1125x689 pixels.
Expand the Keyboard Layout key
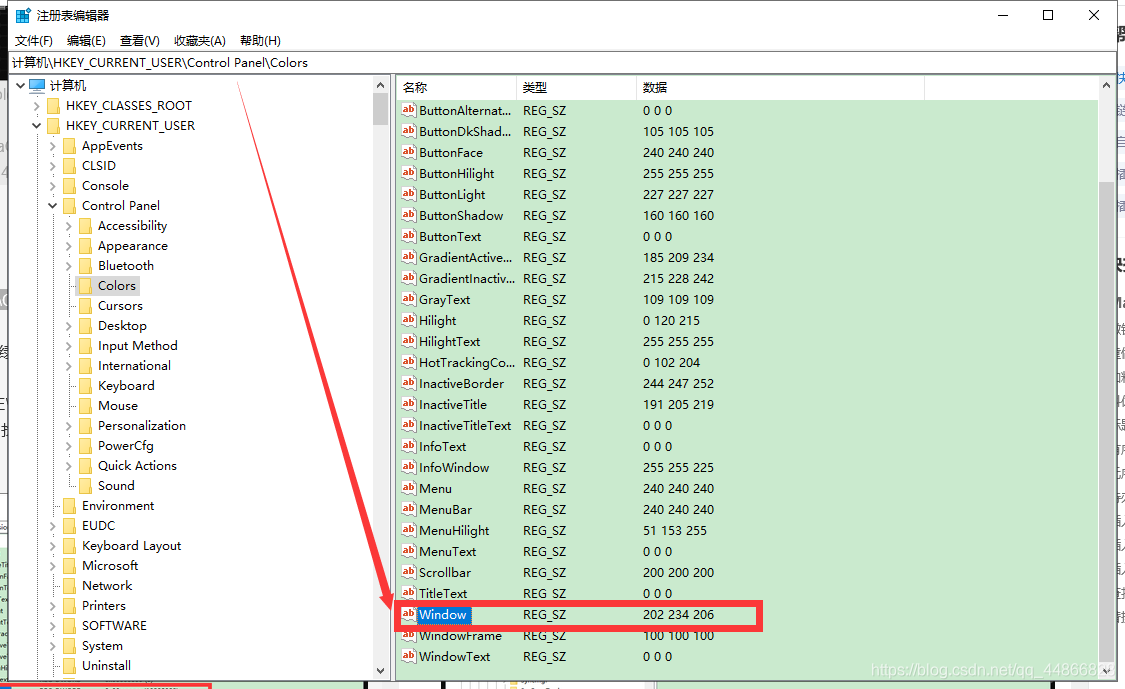(x=52, y=546)
